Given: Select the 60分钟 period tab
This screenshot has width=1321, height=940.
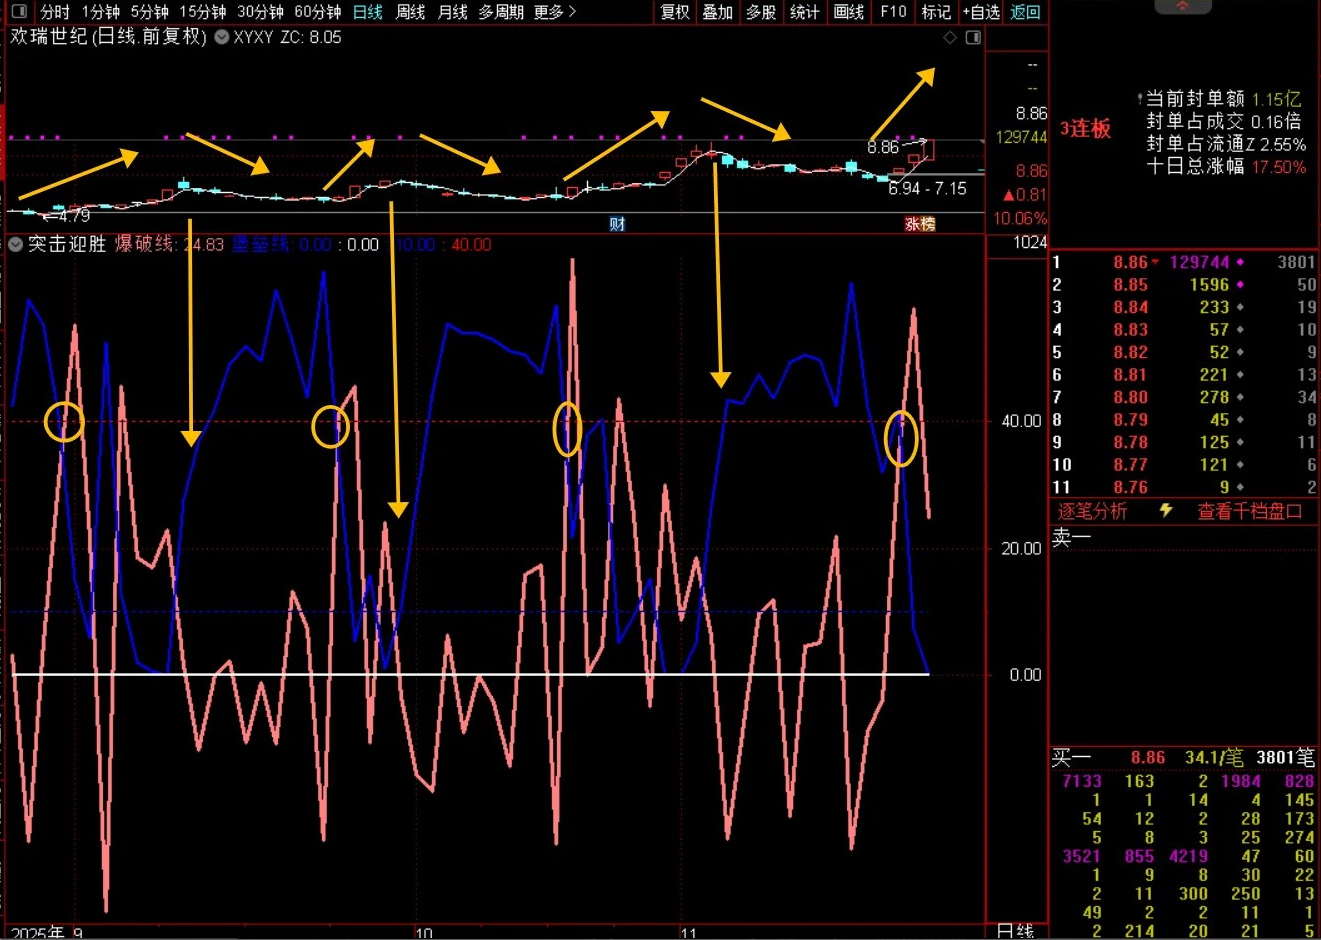Looking at the screenshot, I should click(317, 12).
